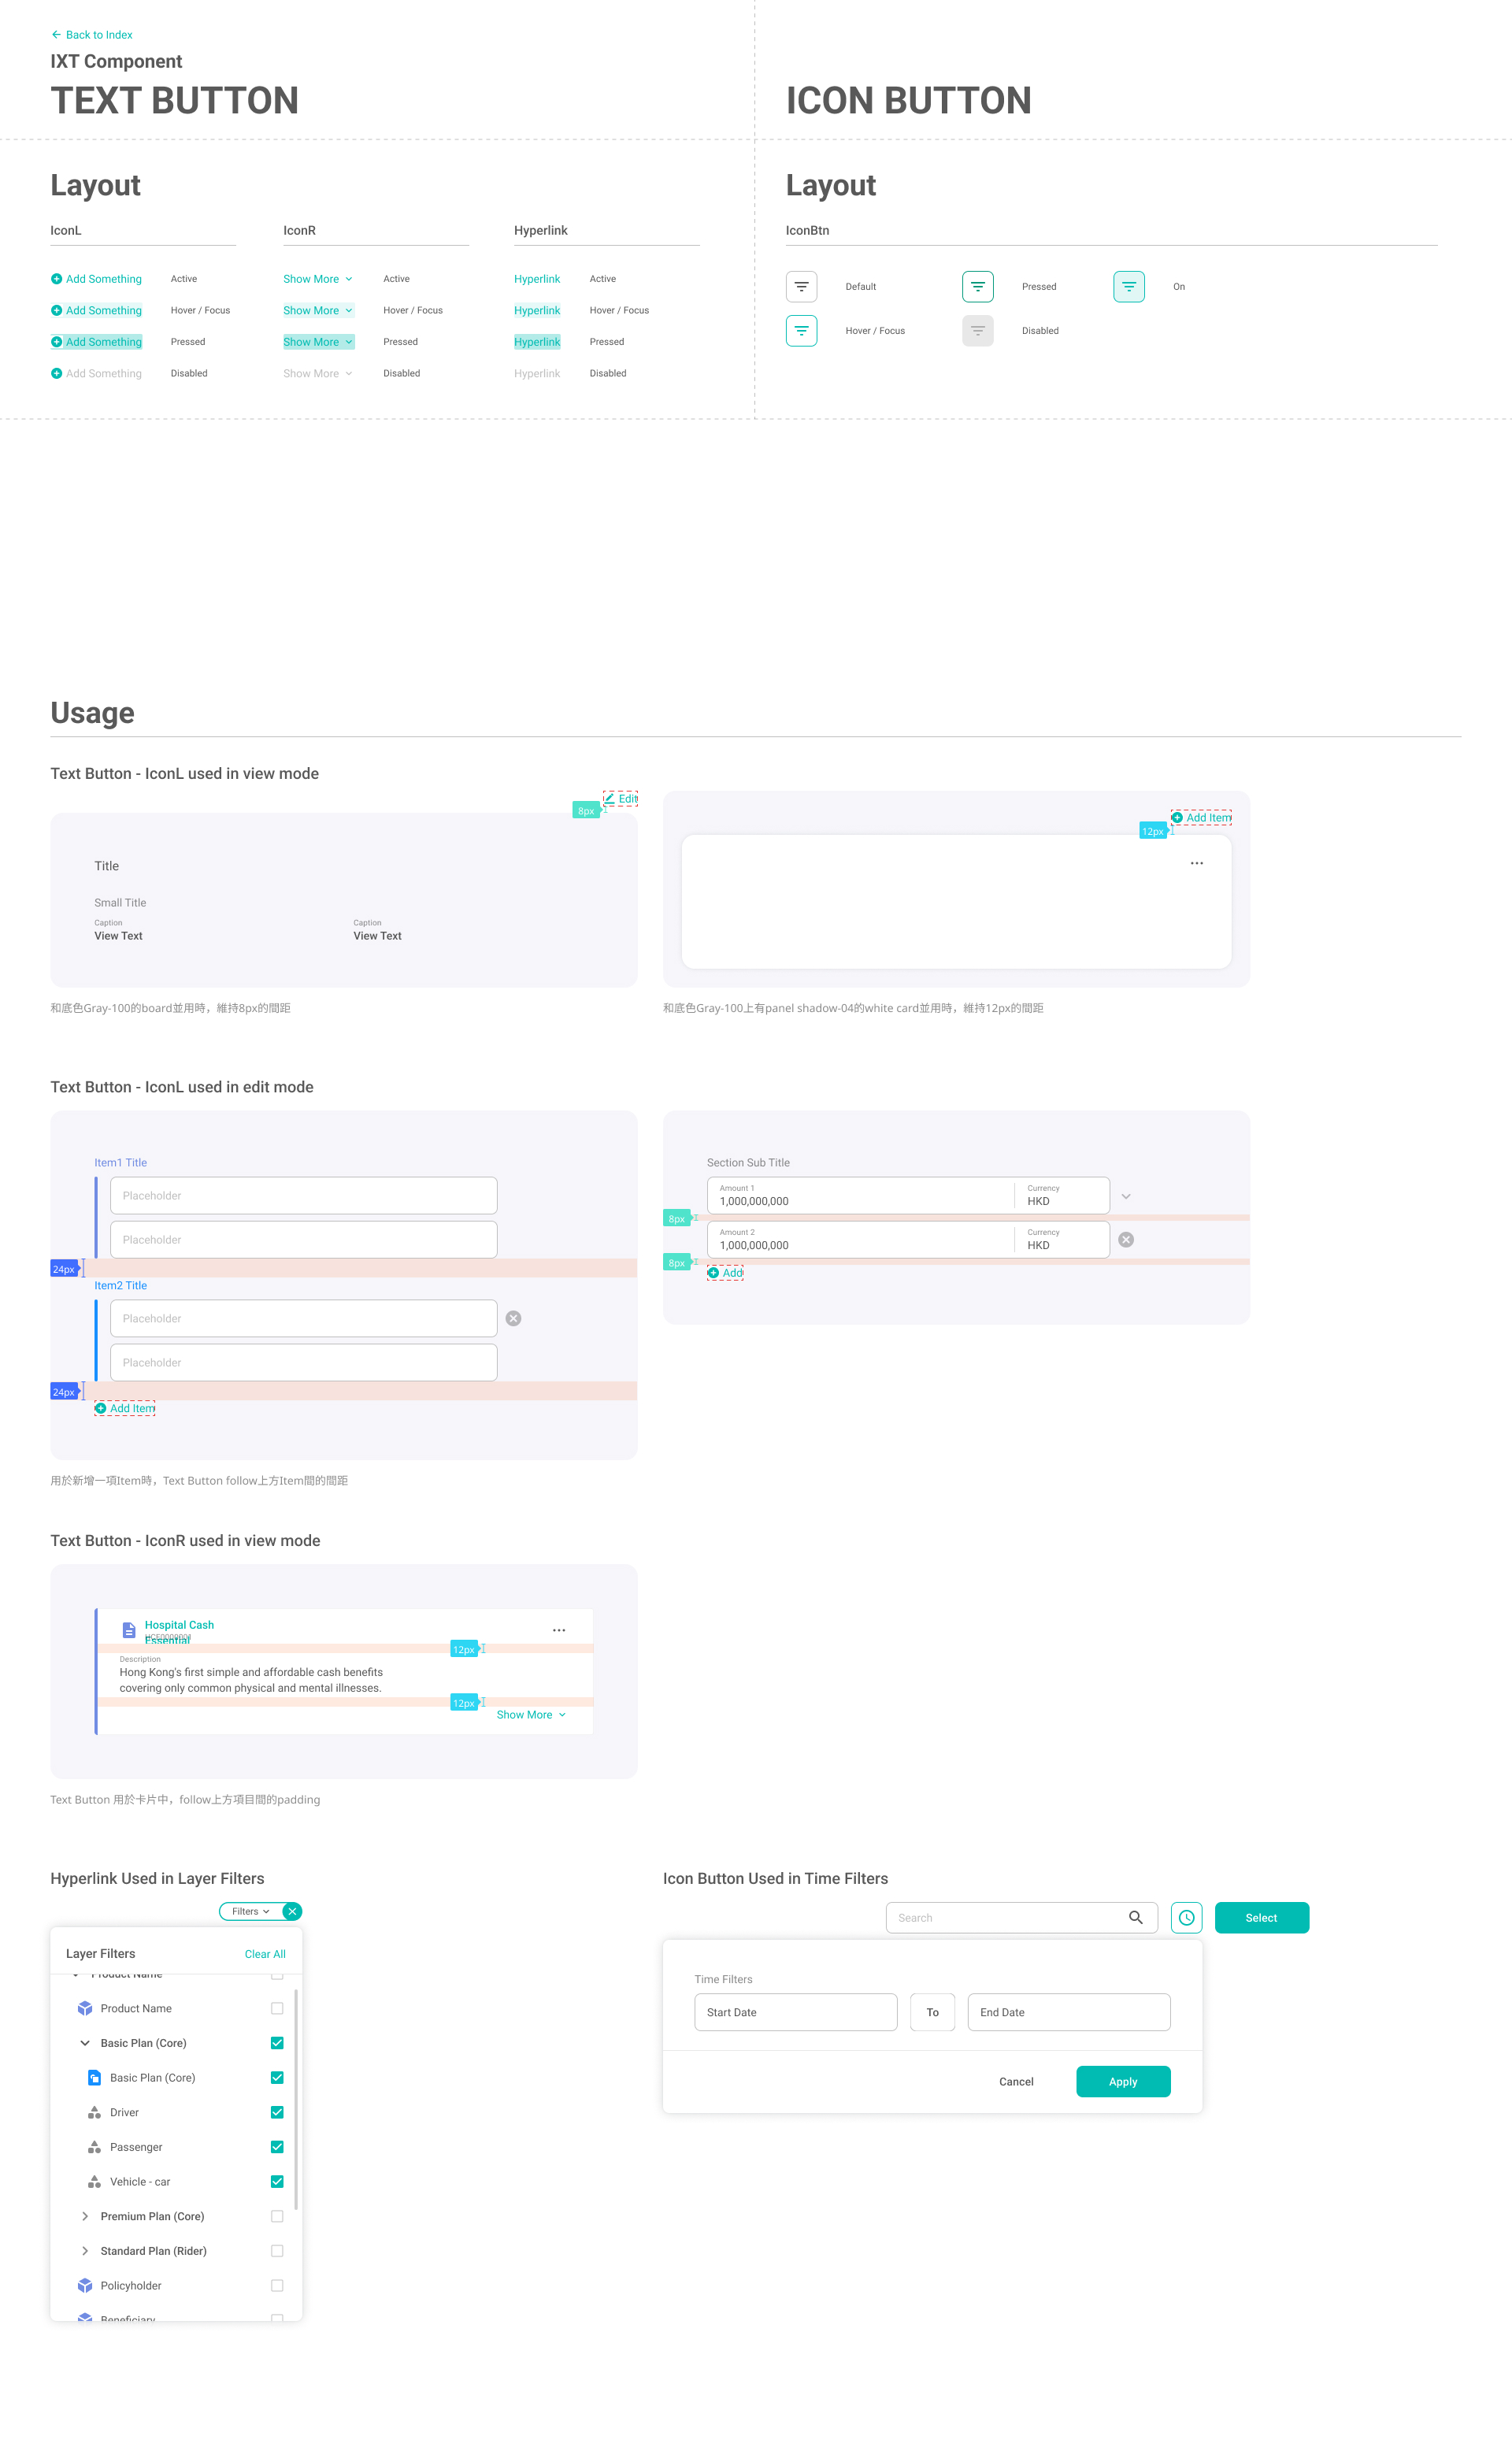Viewport: 1512px width, 2447px height.
Task: Click the Start Date input field
Action: (x=795, y=2012)
